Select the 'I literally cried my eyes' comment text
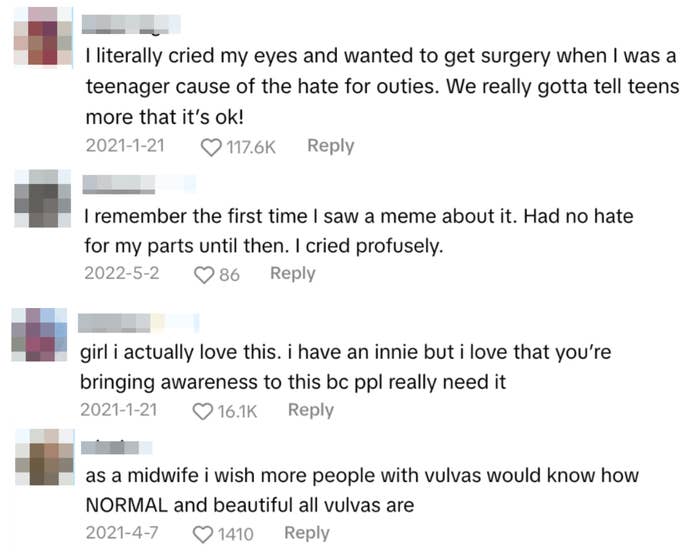This screenshot has height=556, width=700. point(380,84)
